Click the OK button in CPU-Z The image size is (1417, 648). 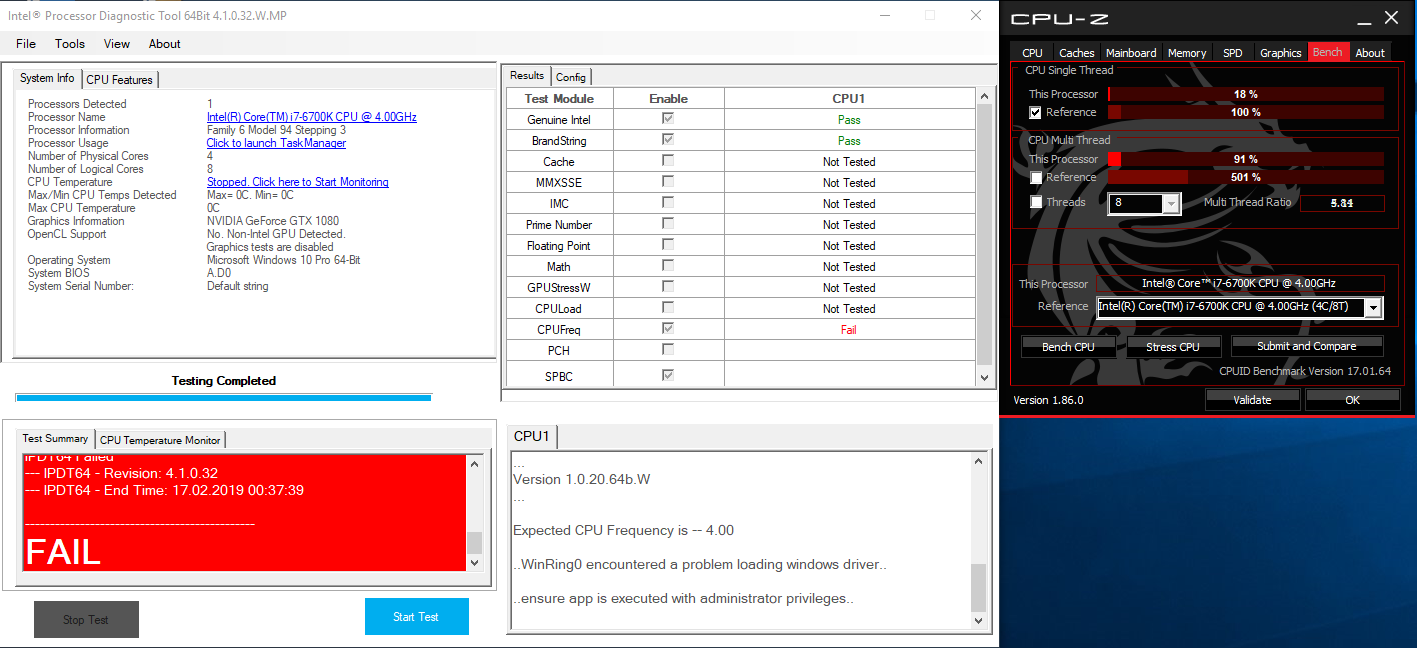(x=1352, y=399)
